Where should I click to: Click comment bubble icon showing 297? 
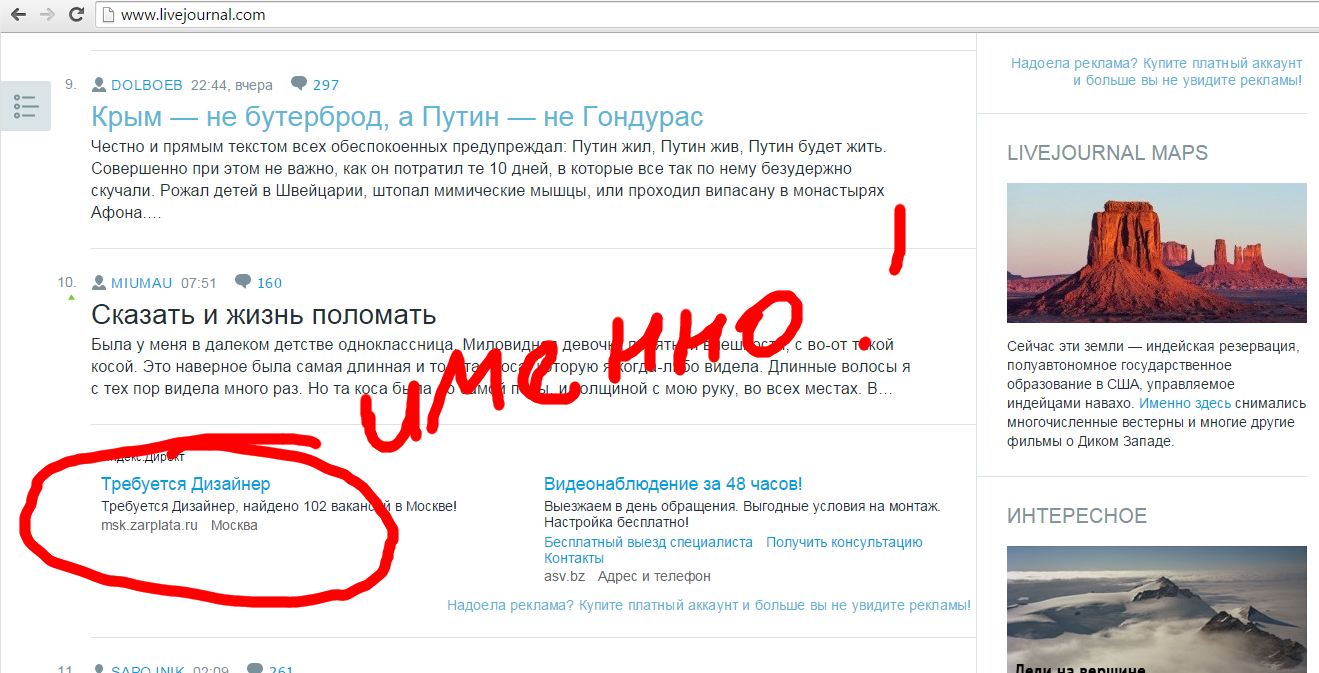(298, 84)
